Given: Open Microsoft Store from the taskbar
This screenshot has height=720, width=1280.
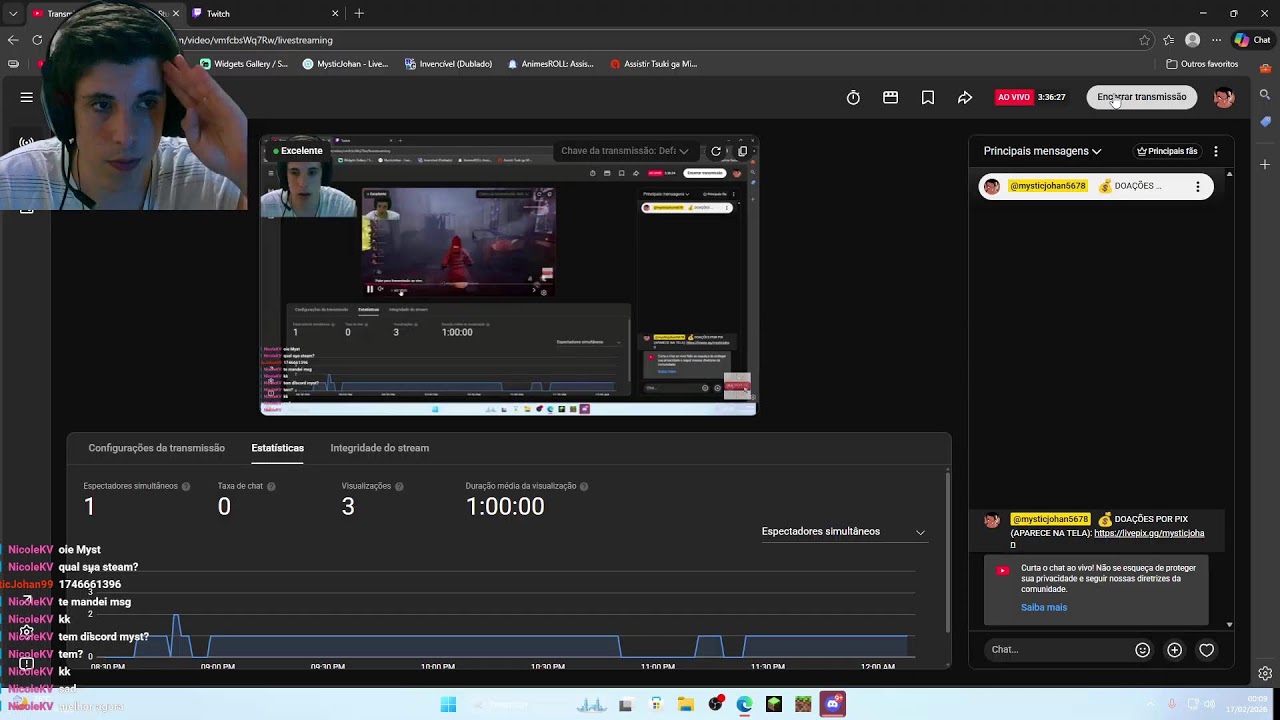Looking at the screenshot, I should pos(656,704).
